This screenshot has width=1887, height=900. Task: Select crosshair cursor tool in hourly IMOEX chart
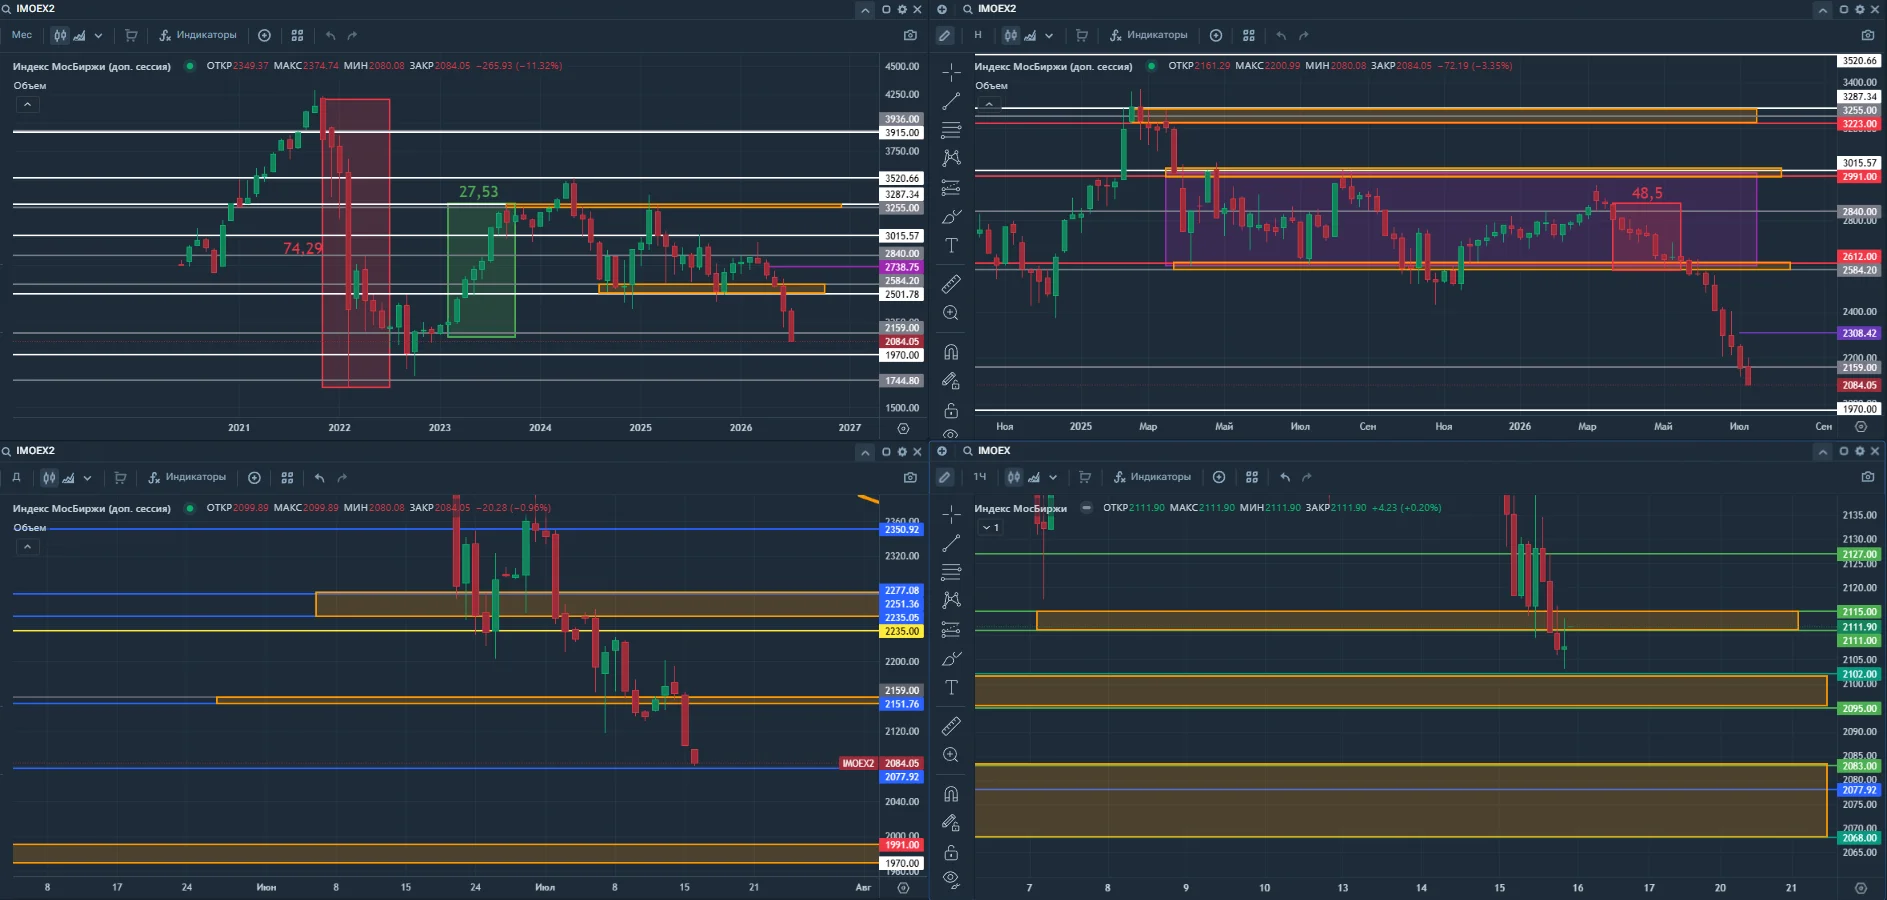coord(951,514)
